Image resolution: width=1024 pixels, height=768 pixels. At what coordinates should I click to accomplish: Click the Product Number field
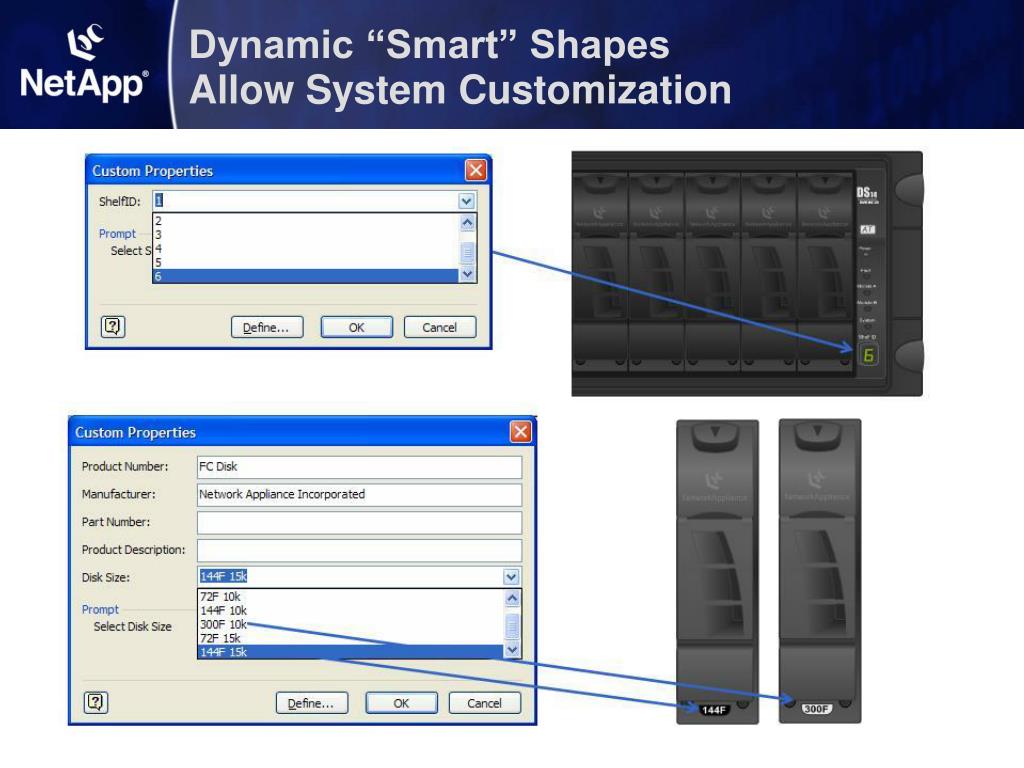tap(359, 467)
